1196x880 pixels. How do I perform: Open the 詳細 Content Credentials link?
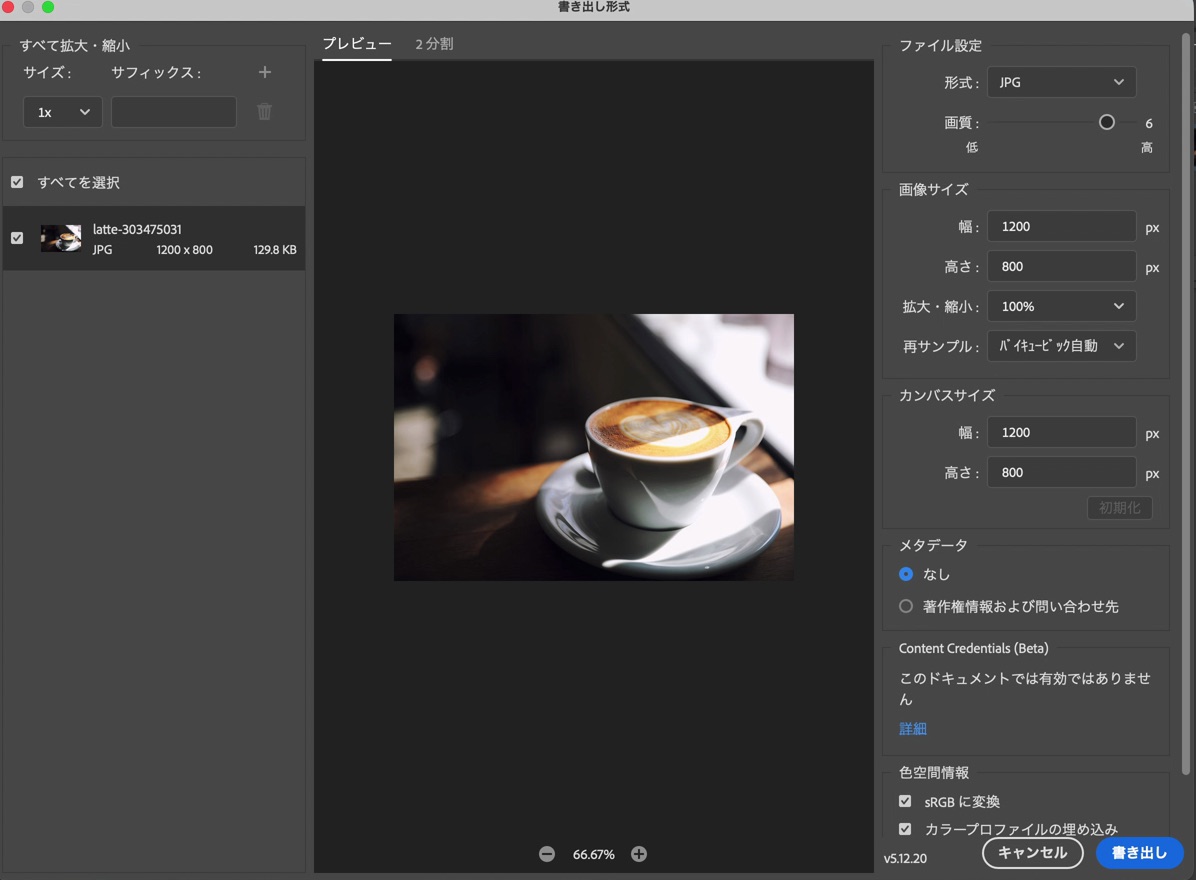click(912, 729)
